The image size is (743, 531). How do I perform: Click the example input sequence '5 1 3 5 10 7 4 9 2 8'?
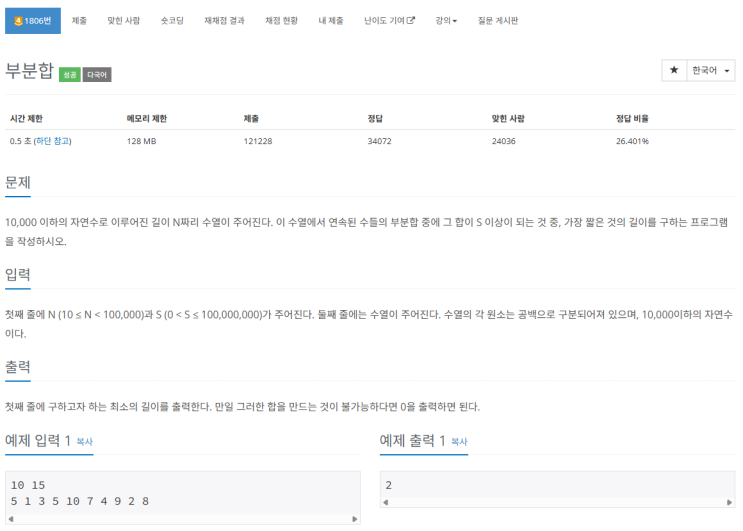pos(80,501)
